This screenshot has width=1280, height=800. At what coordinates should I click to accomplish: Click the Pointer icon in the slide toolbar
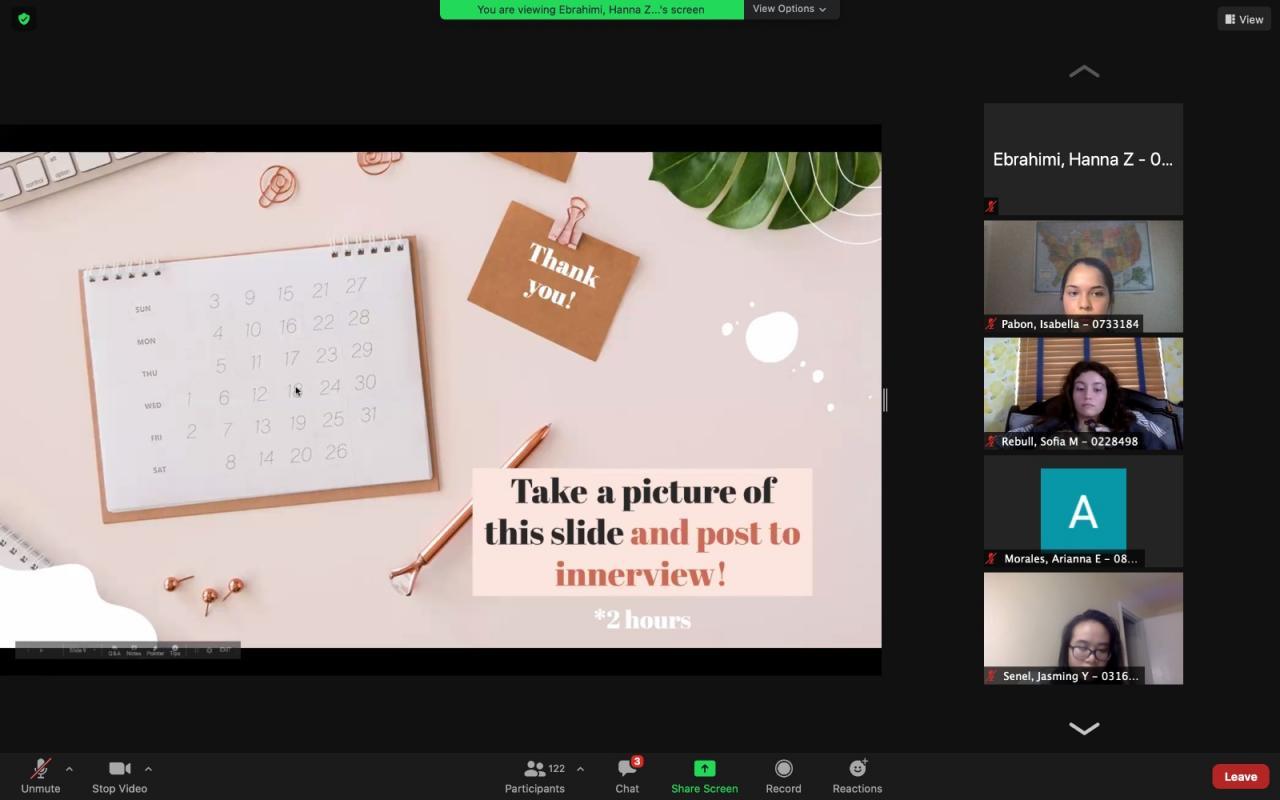(x=155, y=650)
